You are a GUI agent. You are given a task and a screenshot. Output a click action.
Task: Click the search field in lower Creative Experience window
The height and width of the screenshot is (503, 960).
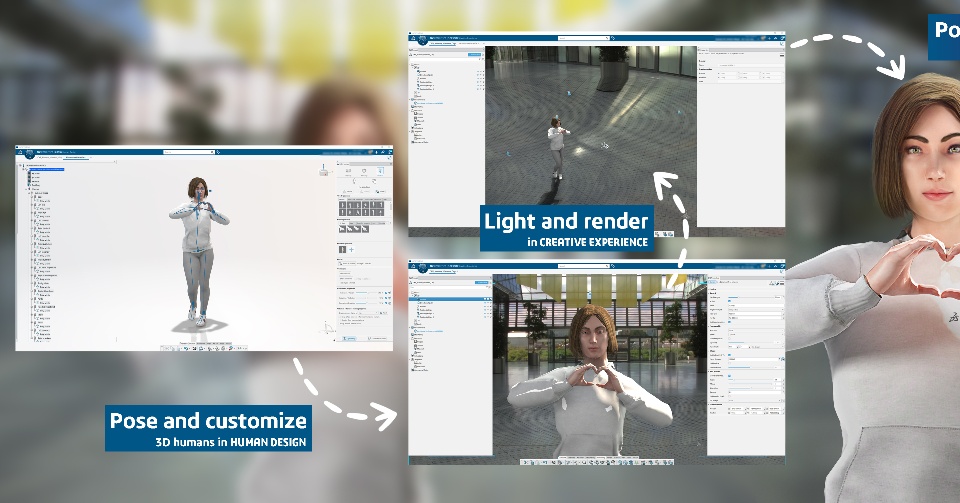(x=583, y=266)
